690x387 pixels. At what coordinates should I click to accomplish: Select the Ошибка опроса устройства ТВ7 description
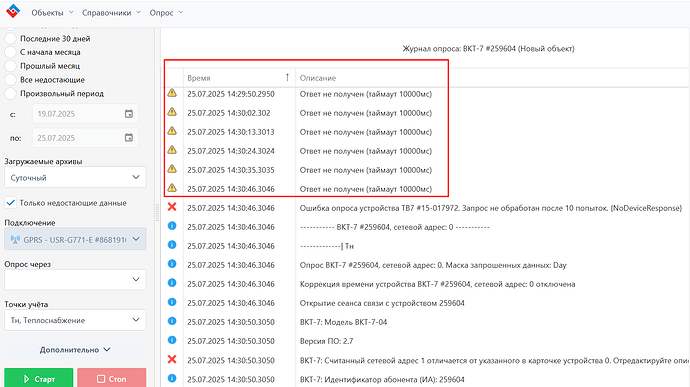[x=491, y=208]
